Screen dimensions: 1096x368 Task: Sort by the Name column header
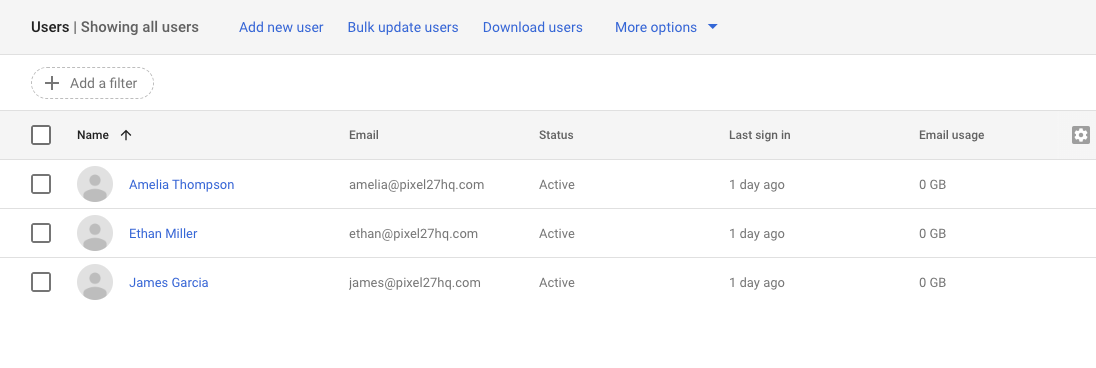coord(93,135)
